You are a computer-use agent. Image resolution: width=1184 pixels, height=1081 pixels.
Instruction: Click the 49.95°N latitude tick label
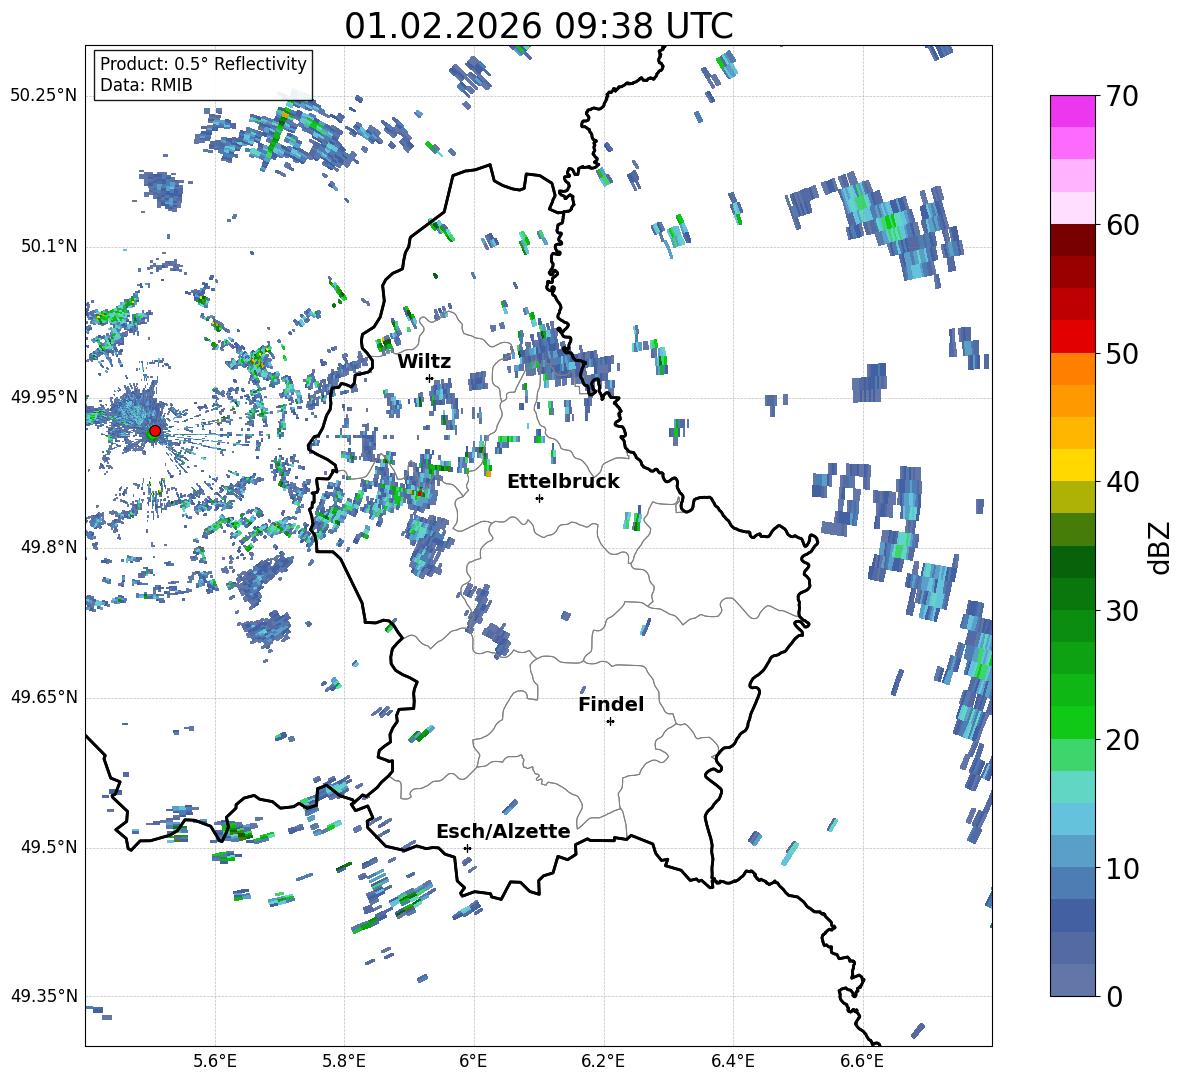point(44,397)
